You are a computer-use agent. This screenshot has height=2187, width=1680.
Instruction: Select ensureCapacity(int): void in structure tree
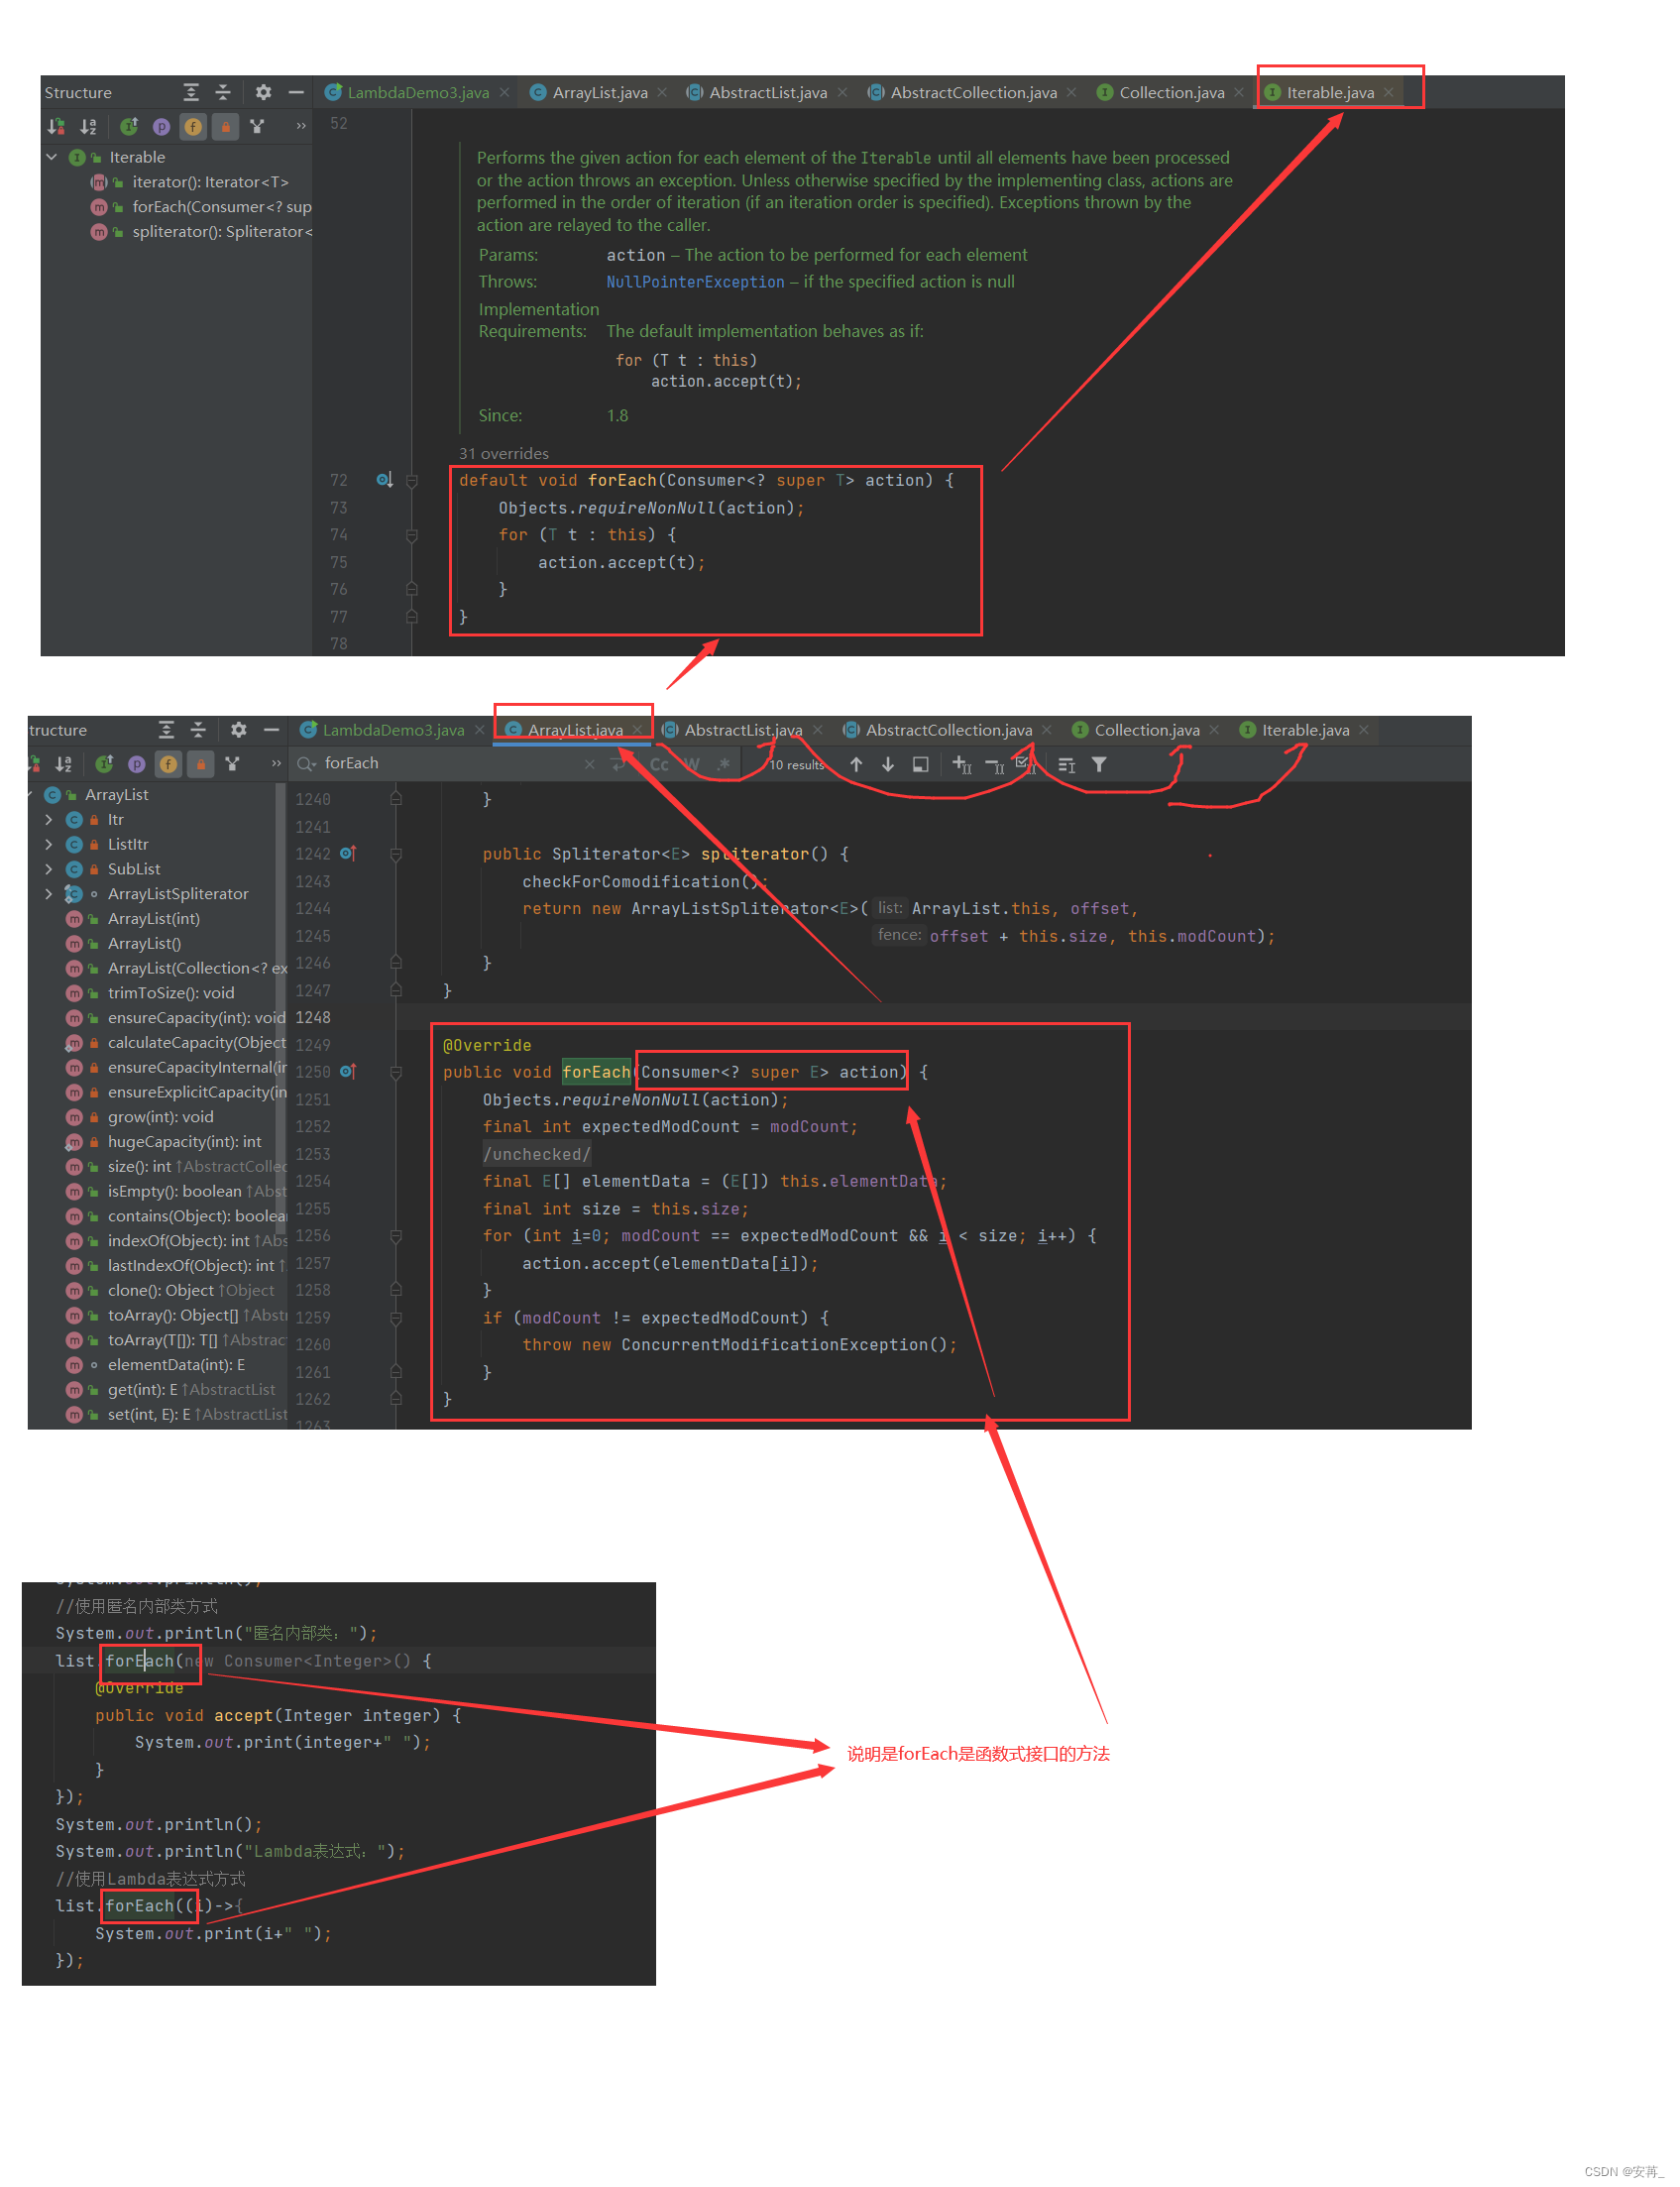(x=176, y=1019)
